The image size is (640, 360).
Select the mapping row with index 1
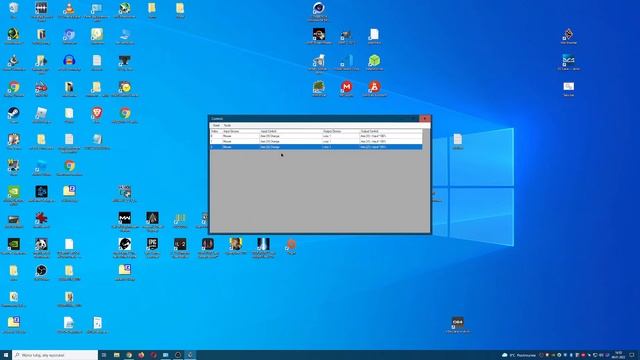pos(316,141)
